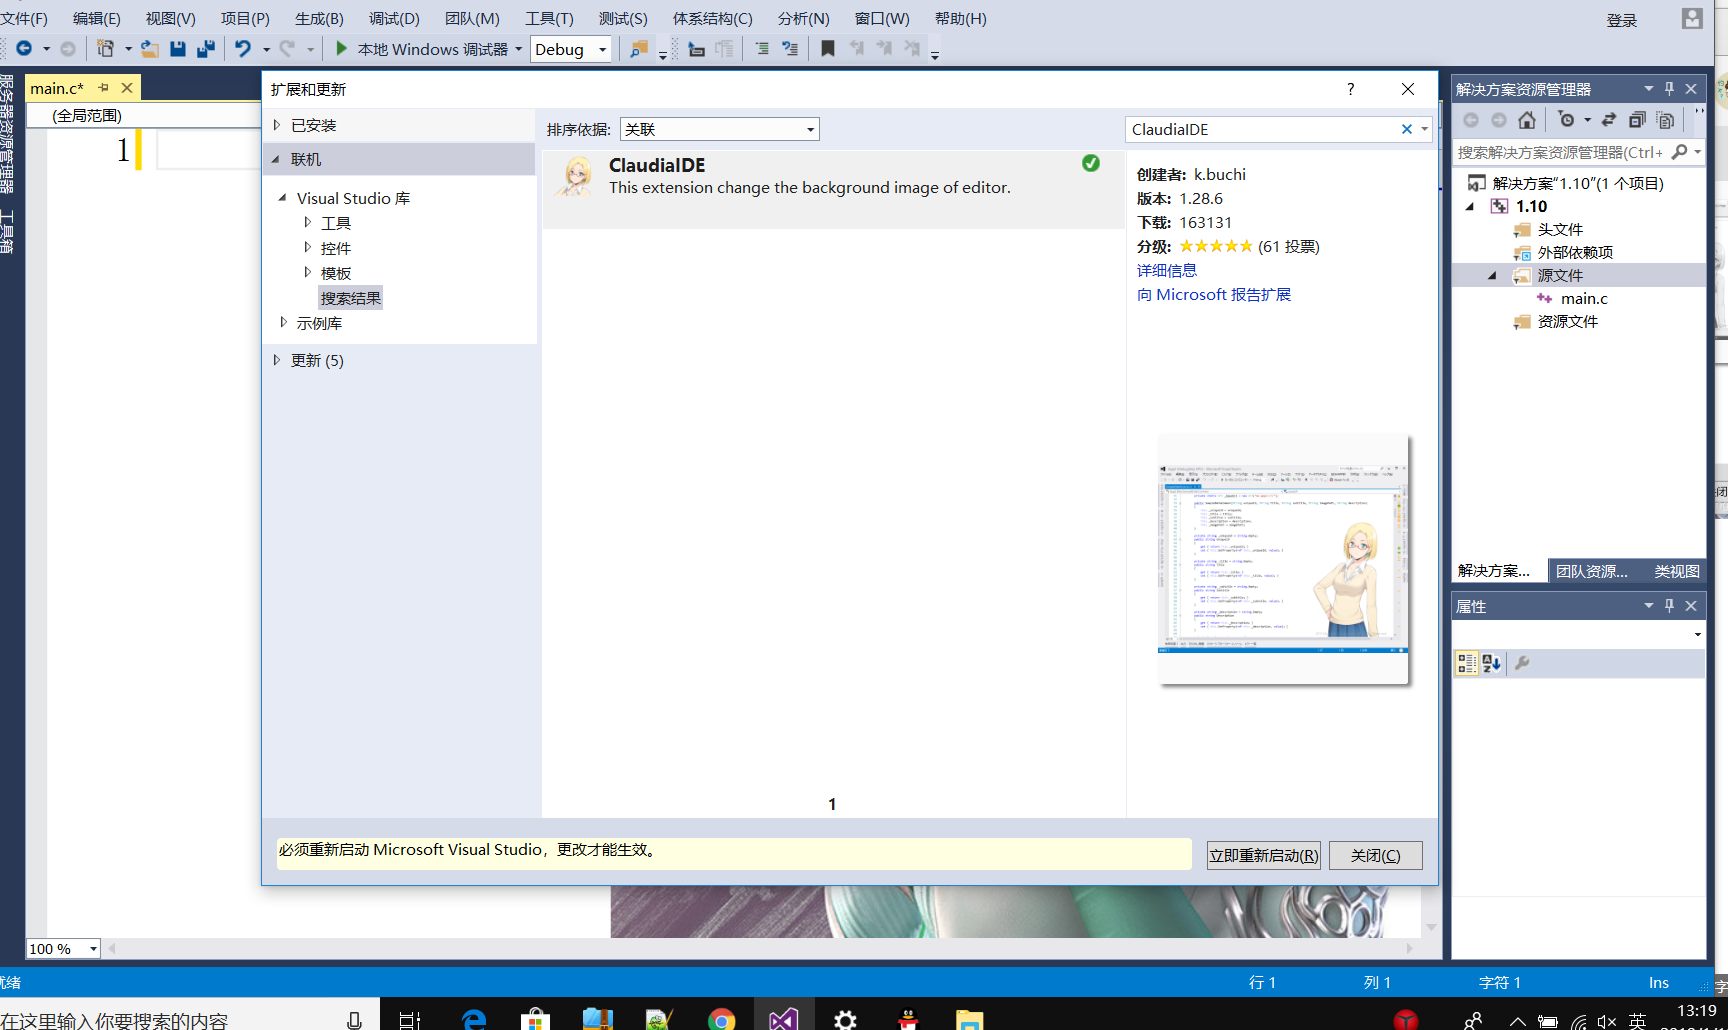Click the Categorized view icon in Properties
1728x1030 pixels.
[1467, 663]
